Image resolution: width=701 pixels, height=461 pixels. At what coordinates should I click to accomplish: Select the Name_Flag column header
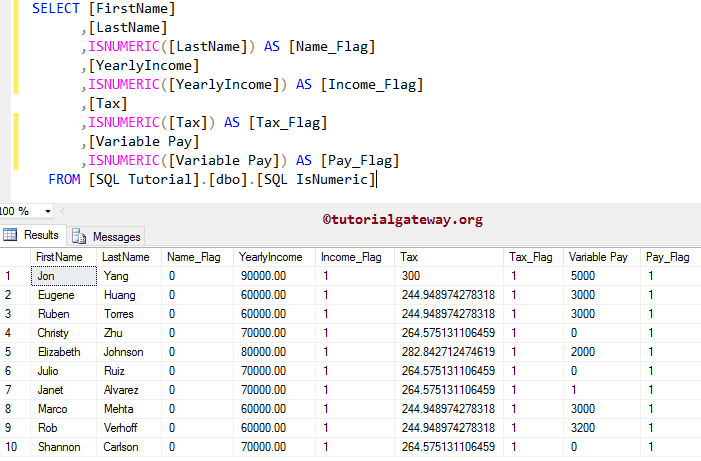coord(197,257)
